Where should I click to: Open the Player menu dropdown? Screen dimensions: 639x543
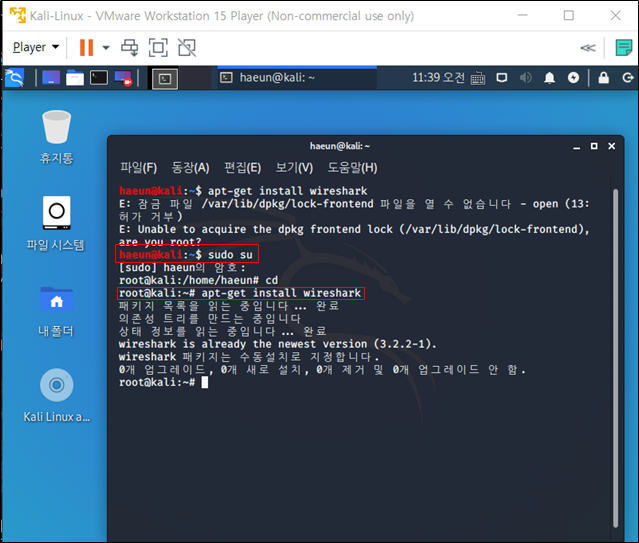pyautogui.click(x=36, y=47)
